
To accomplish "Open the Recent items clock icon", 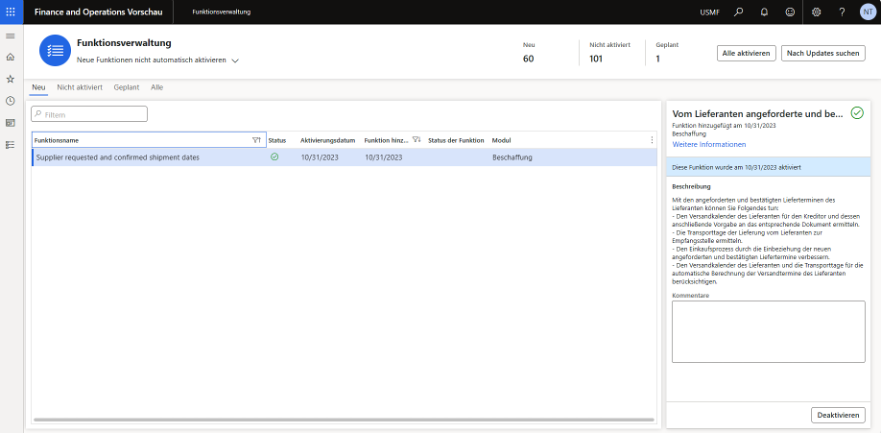I will [x=10, y=101].
